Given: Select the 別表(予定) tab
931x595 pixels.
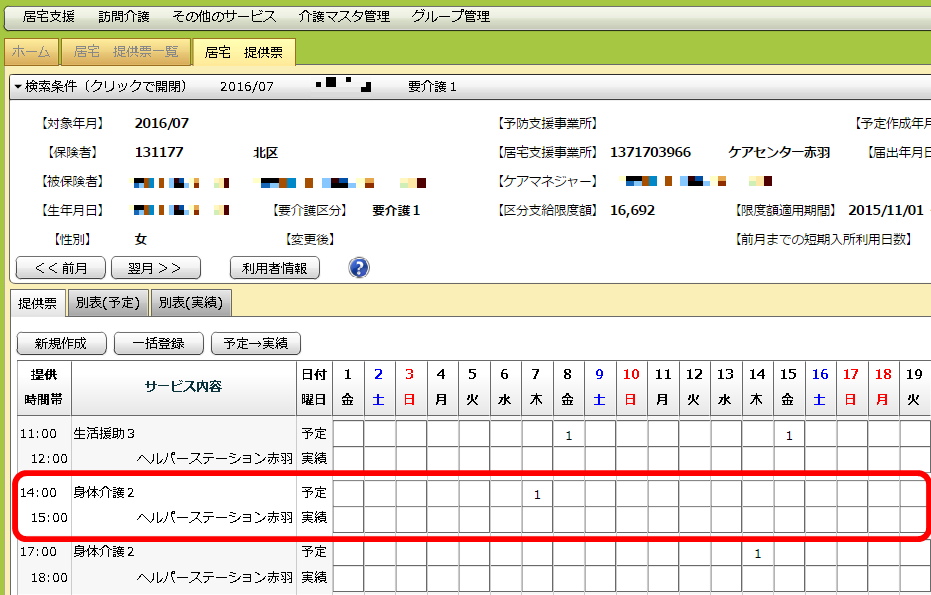Looking at the screenshot, I should pos(108,302).
